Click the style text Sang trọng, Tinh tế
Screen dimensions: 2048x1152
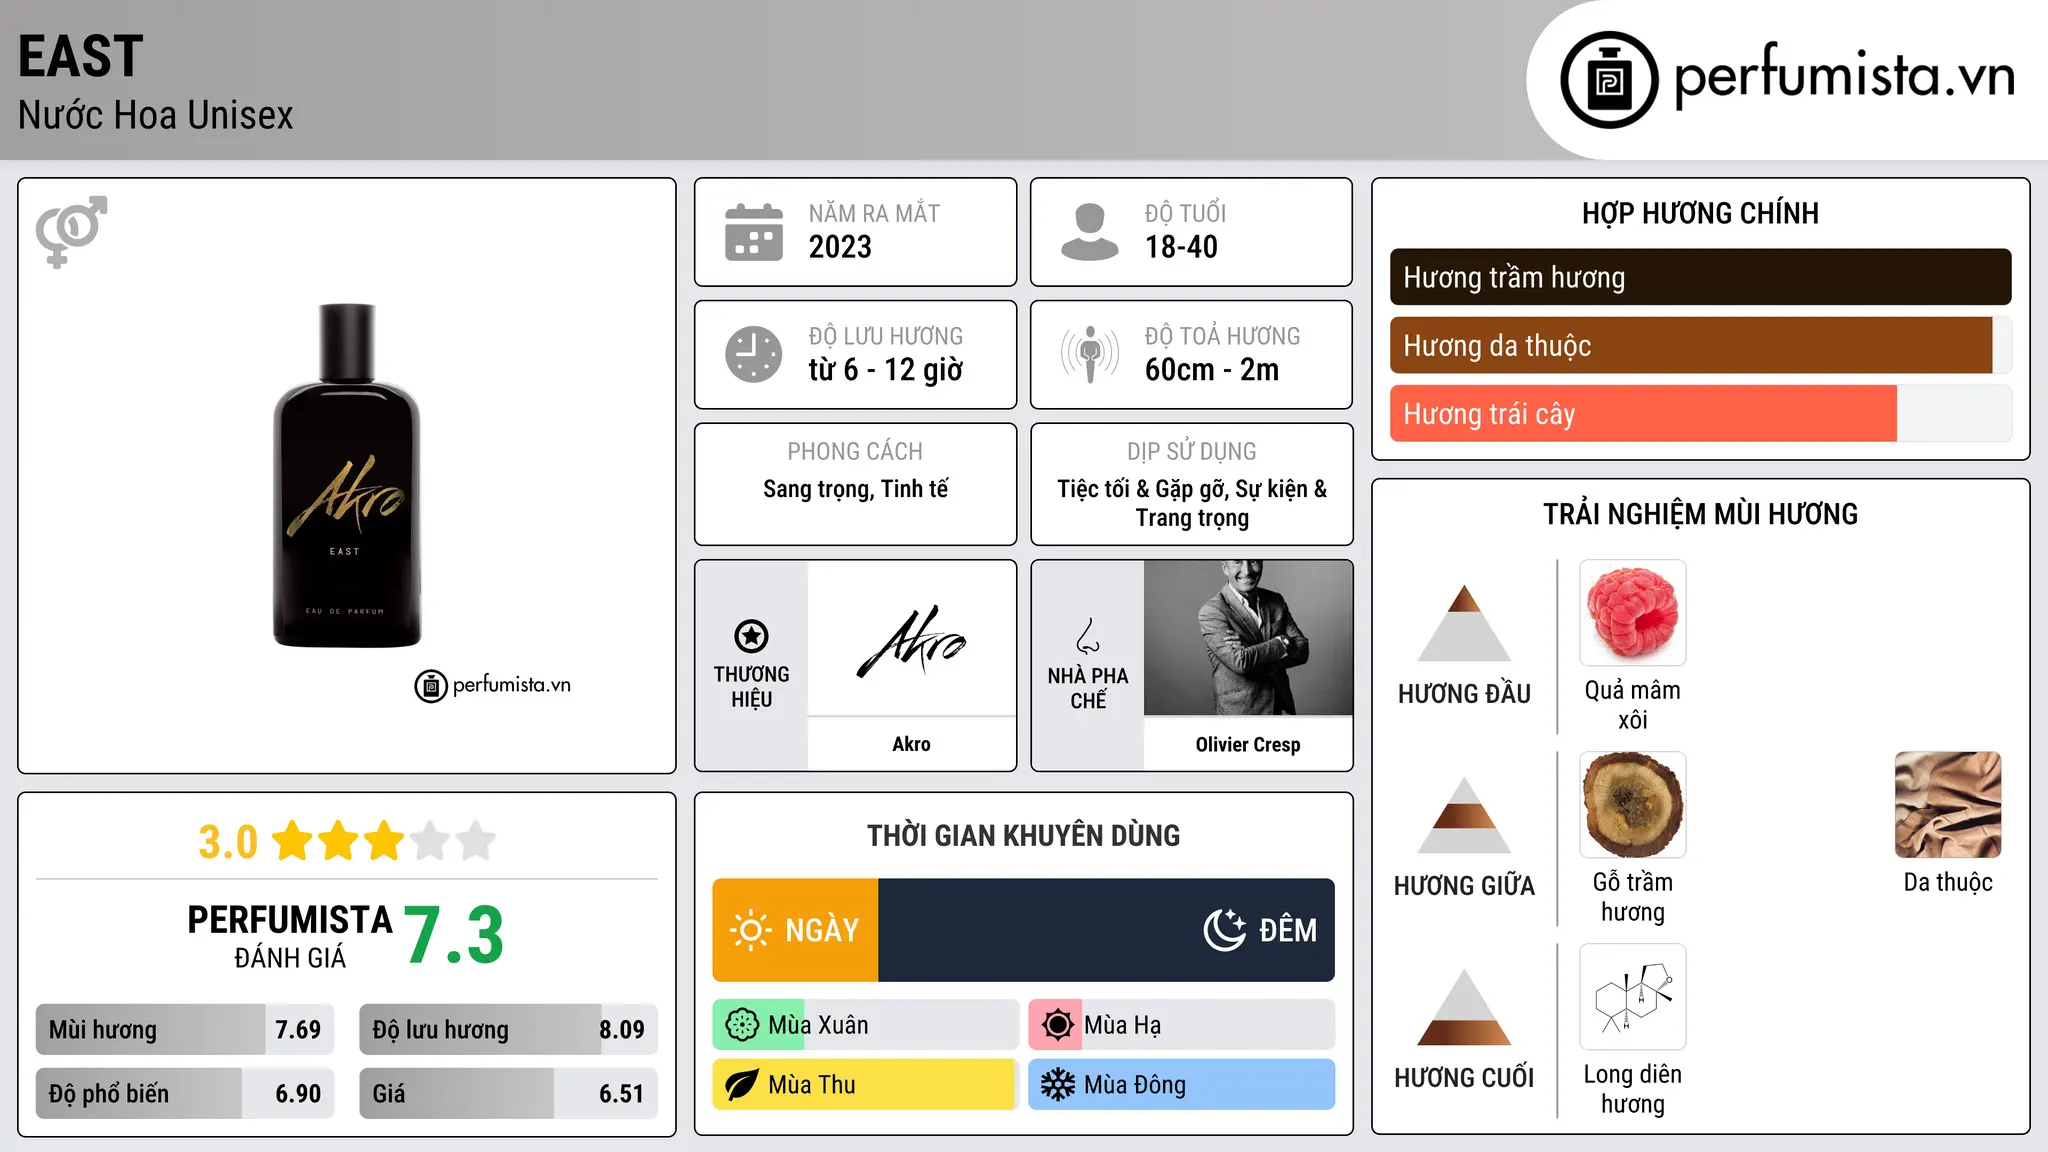[855, 489]
